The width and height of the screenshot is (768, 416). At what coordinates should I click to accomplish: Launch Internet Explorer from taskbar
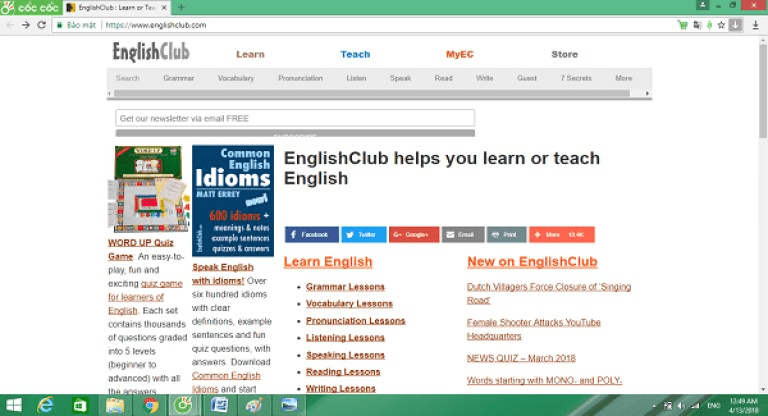coord(45,405)
